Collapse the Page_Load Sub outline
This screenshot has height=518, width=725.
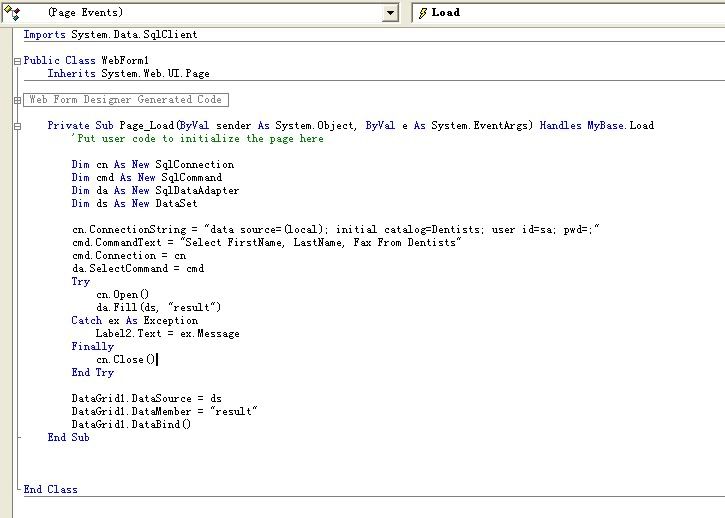point(18,126)
